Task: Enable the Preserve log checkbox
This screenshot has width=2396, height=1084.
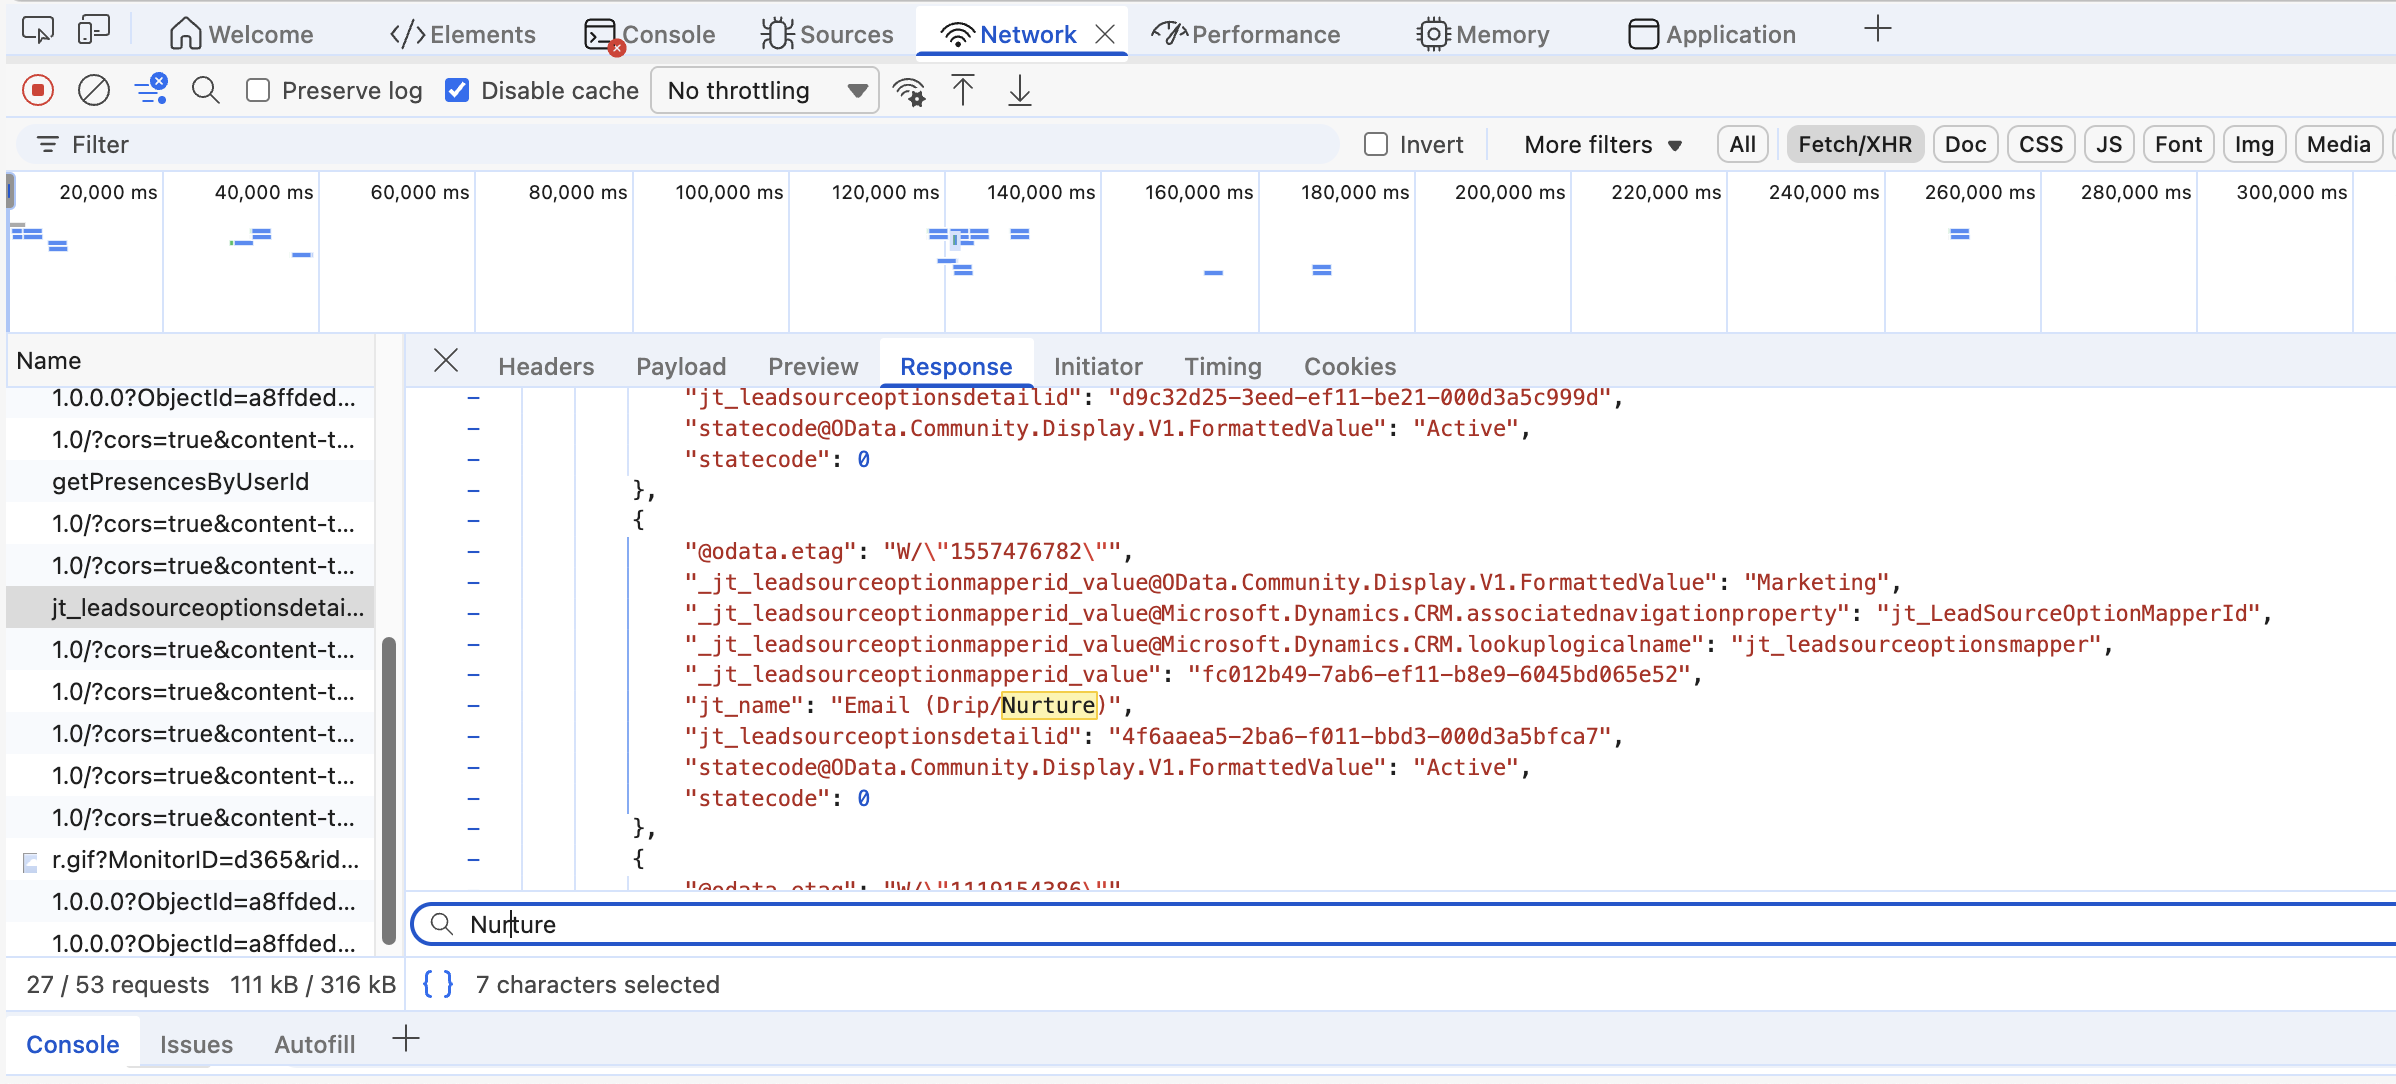Action: [258, 90]
